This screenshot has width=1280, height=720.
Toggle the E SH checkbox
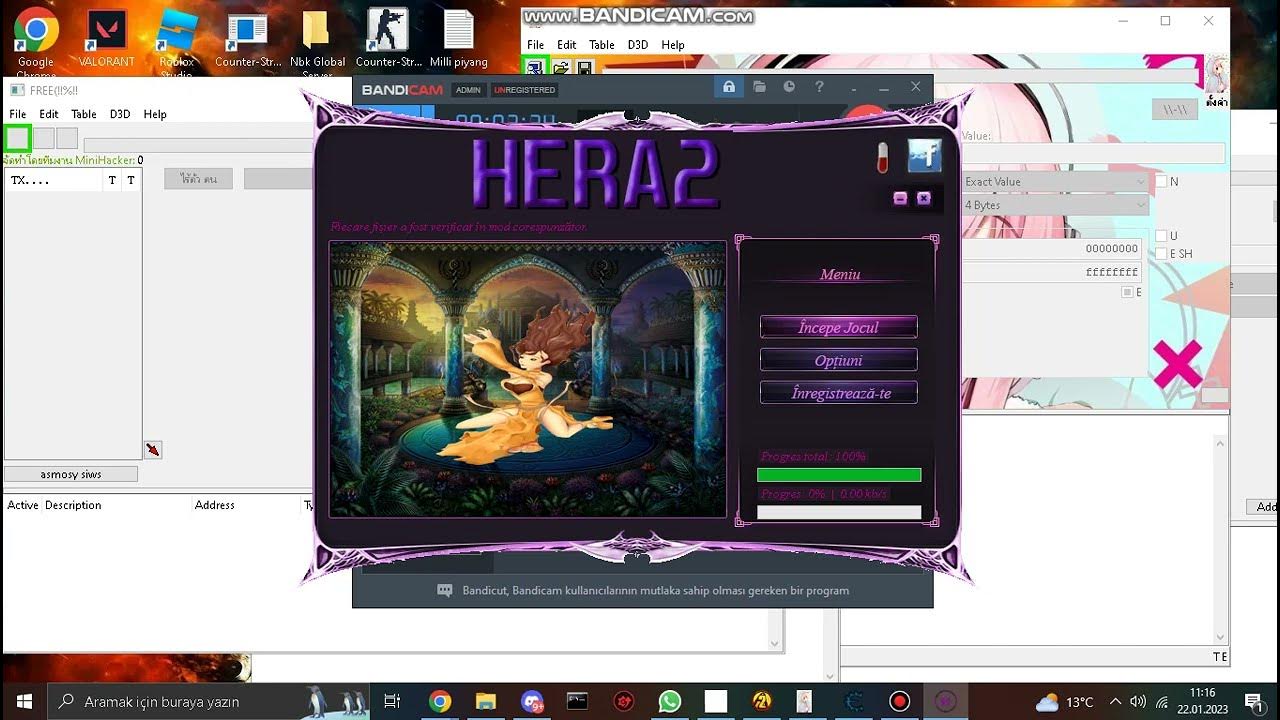point(1161,253)
